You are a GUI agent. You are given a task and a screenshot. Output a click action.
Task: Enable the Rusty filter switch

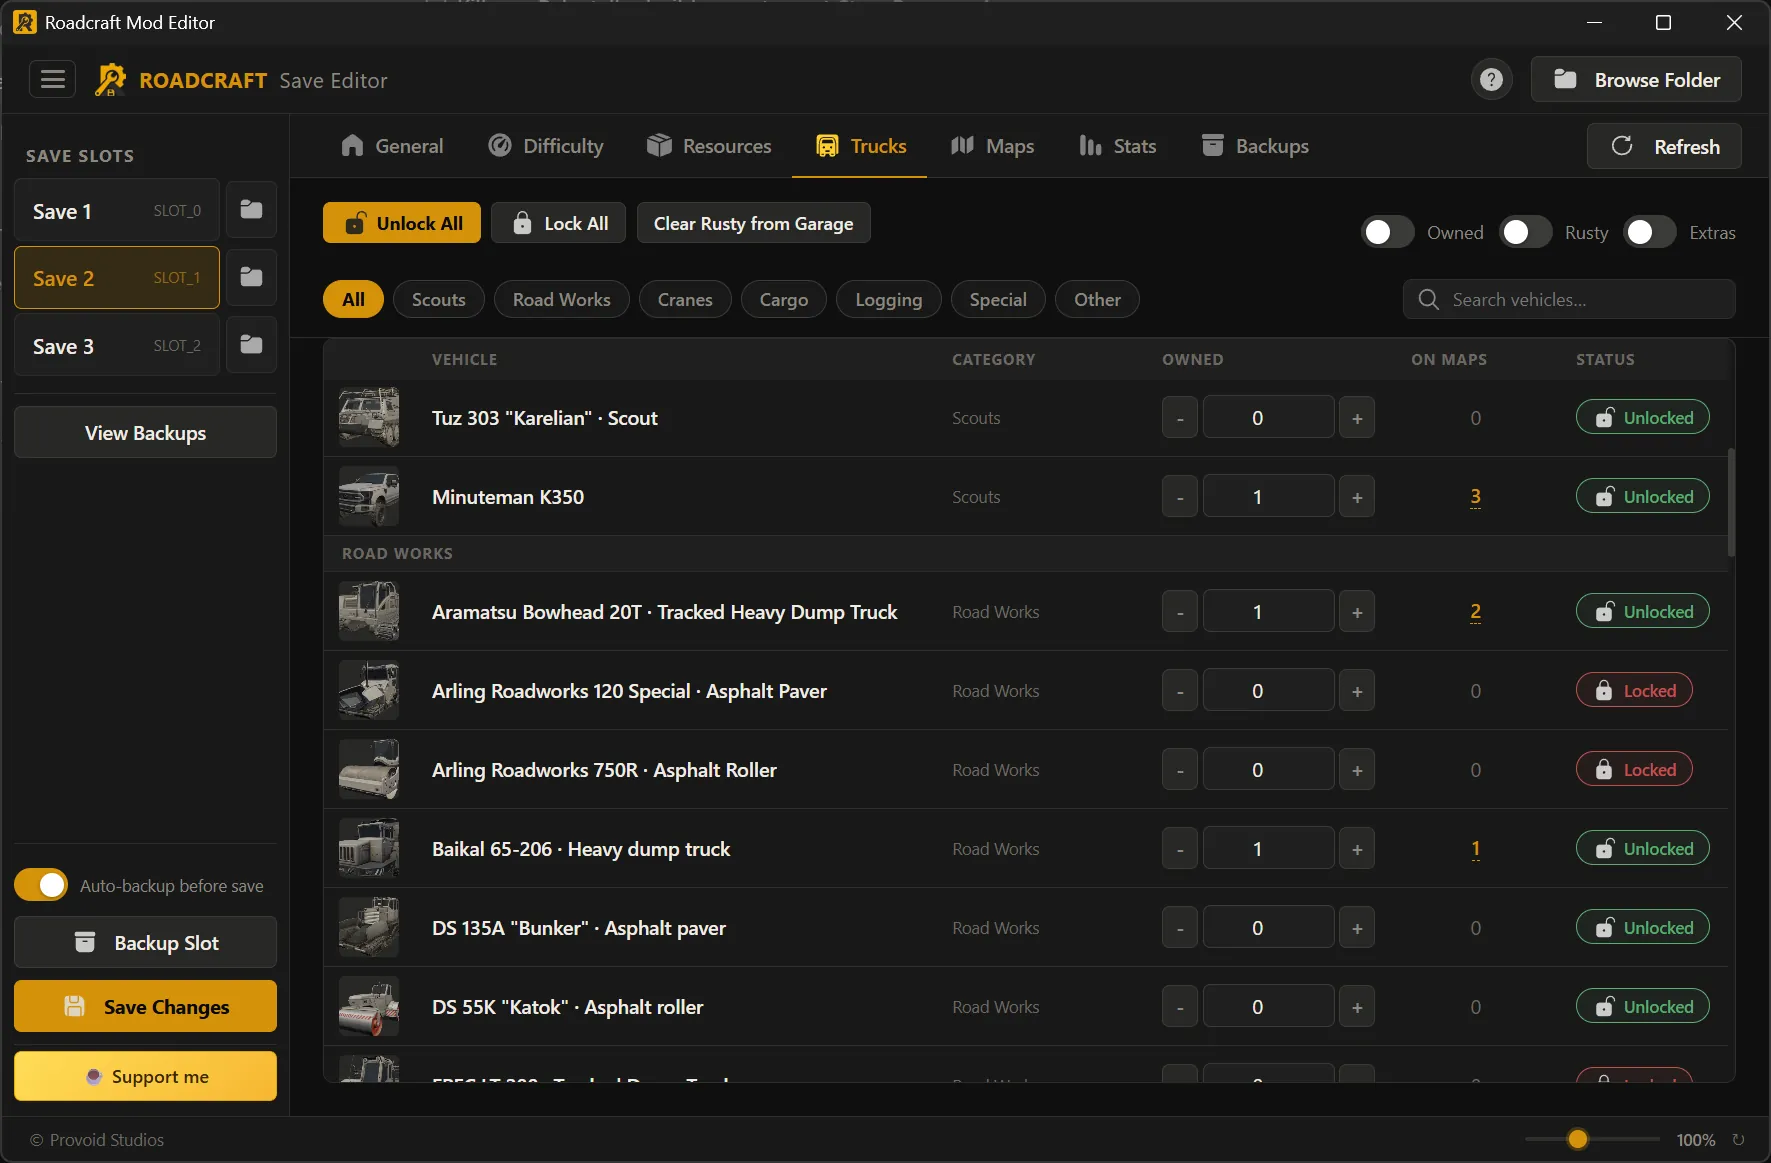[x=1525, y=232]
